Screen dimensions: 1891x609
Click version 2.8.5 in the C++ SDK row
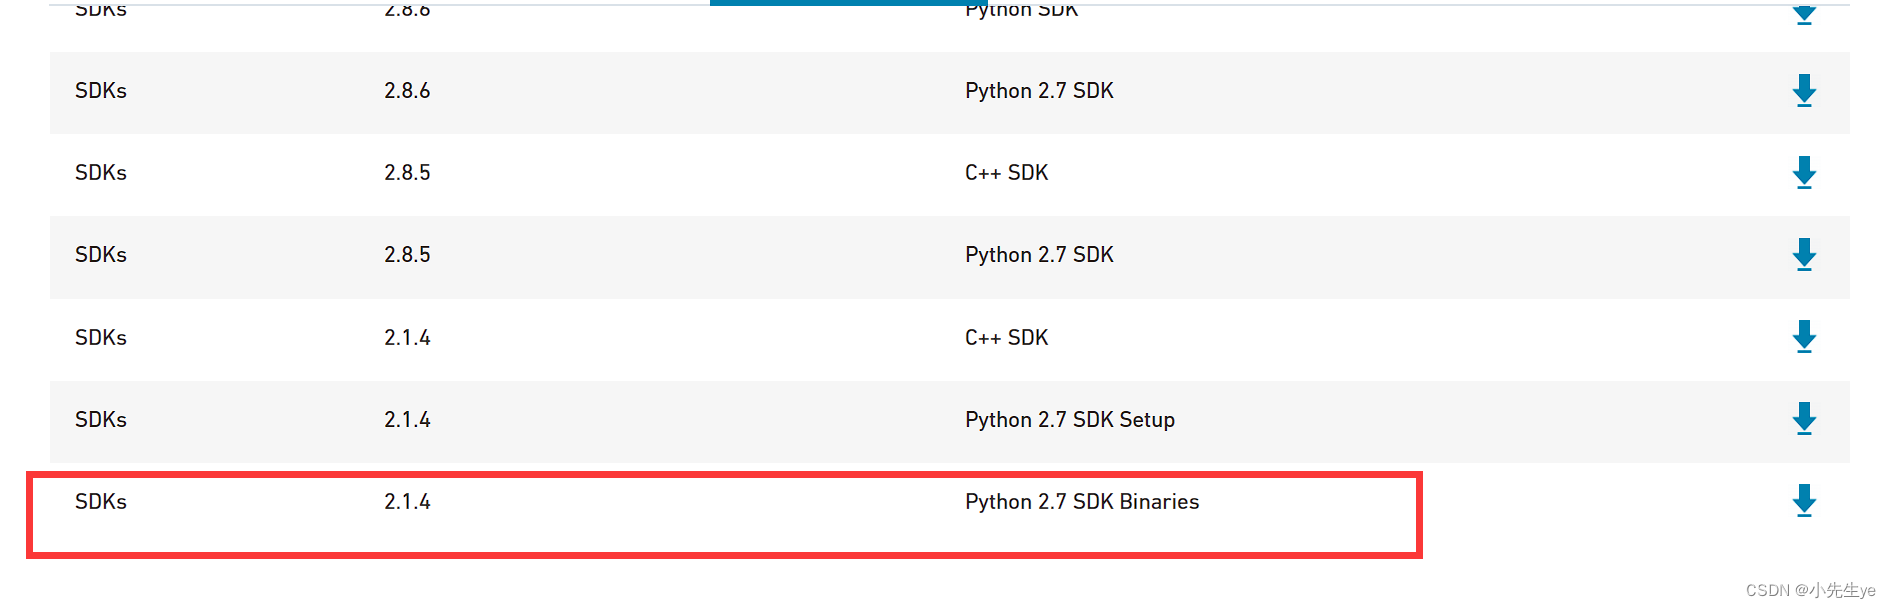407,173
